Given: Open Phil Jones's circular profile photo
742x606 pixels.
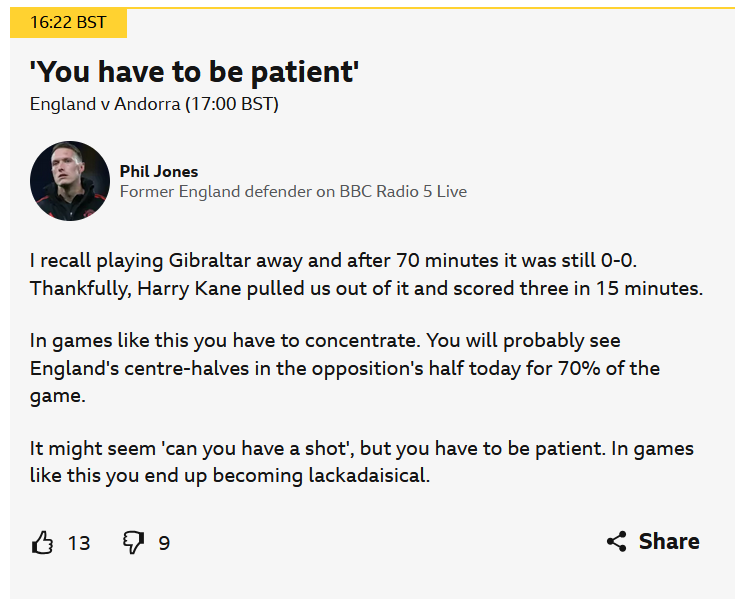Looking at the screenshot, I should coord(69,181).
